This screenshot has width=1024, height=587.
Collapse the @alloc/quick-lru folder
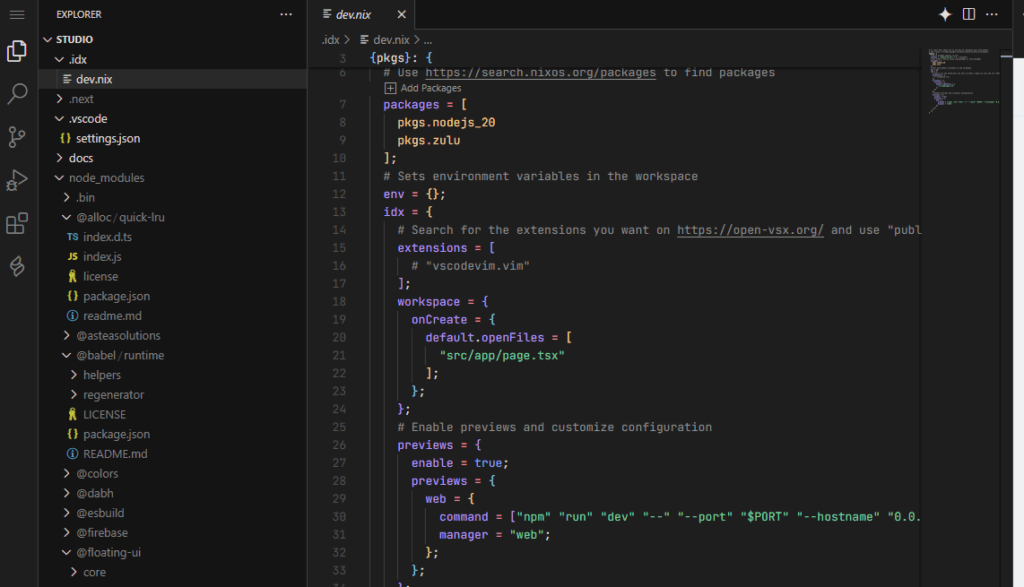tap(67, 217)
